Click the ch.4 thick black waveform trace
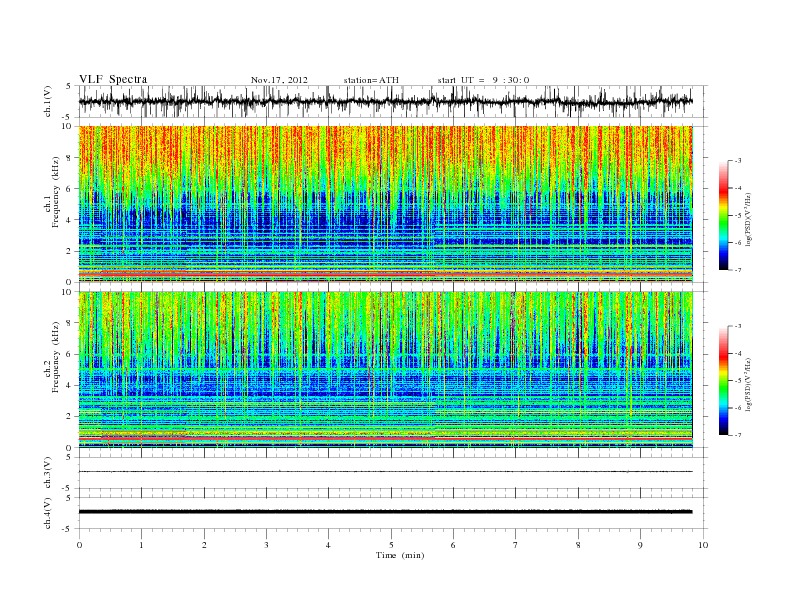Viewport: 792px width, 612px height. point(385,512)
